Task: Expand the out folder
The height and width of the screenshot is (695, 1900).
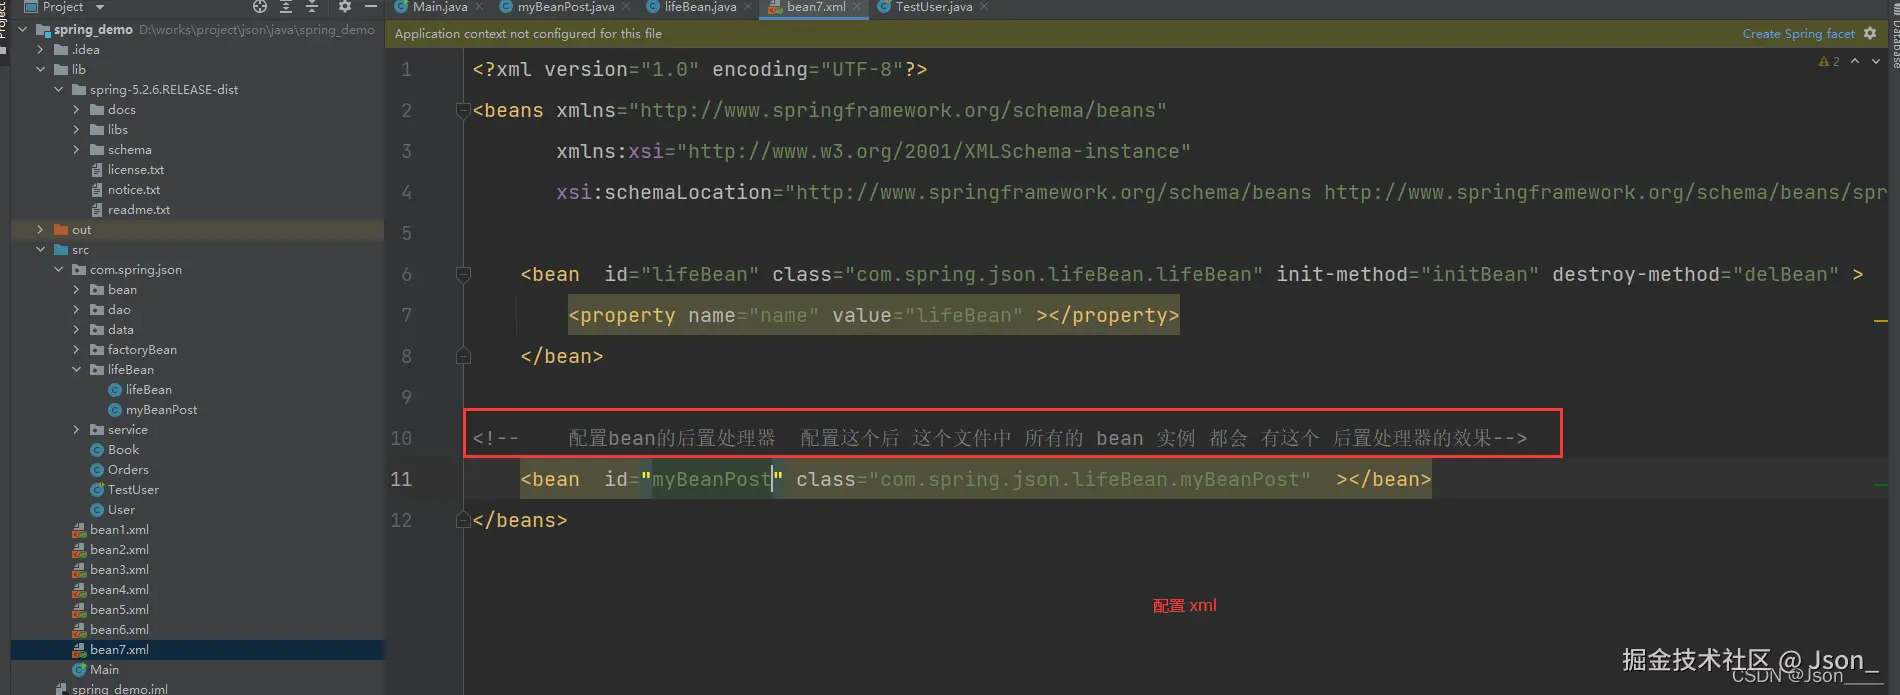Action: click(40, 229)
